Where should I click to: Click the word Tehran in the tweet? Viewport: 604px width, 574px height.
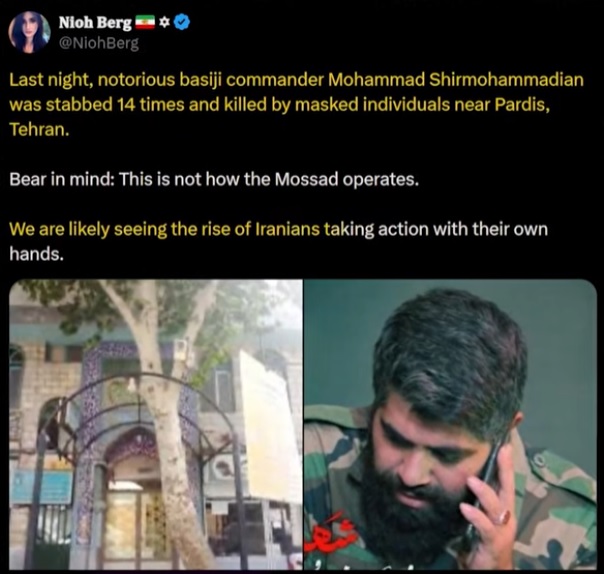click(x=36, y=129)
